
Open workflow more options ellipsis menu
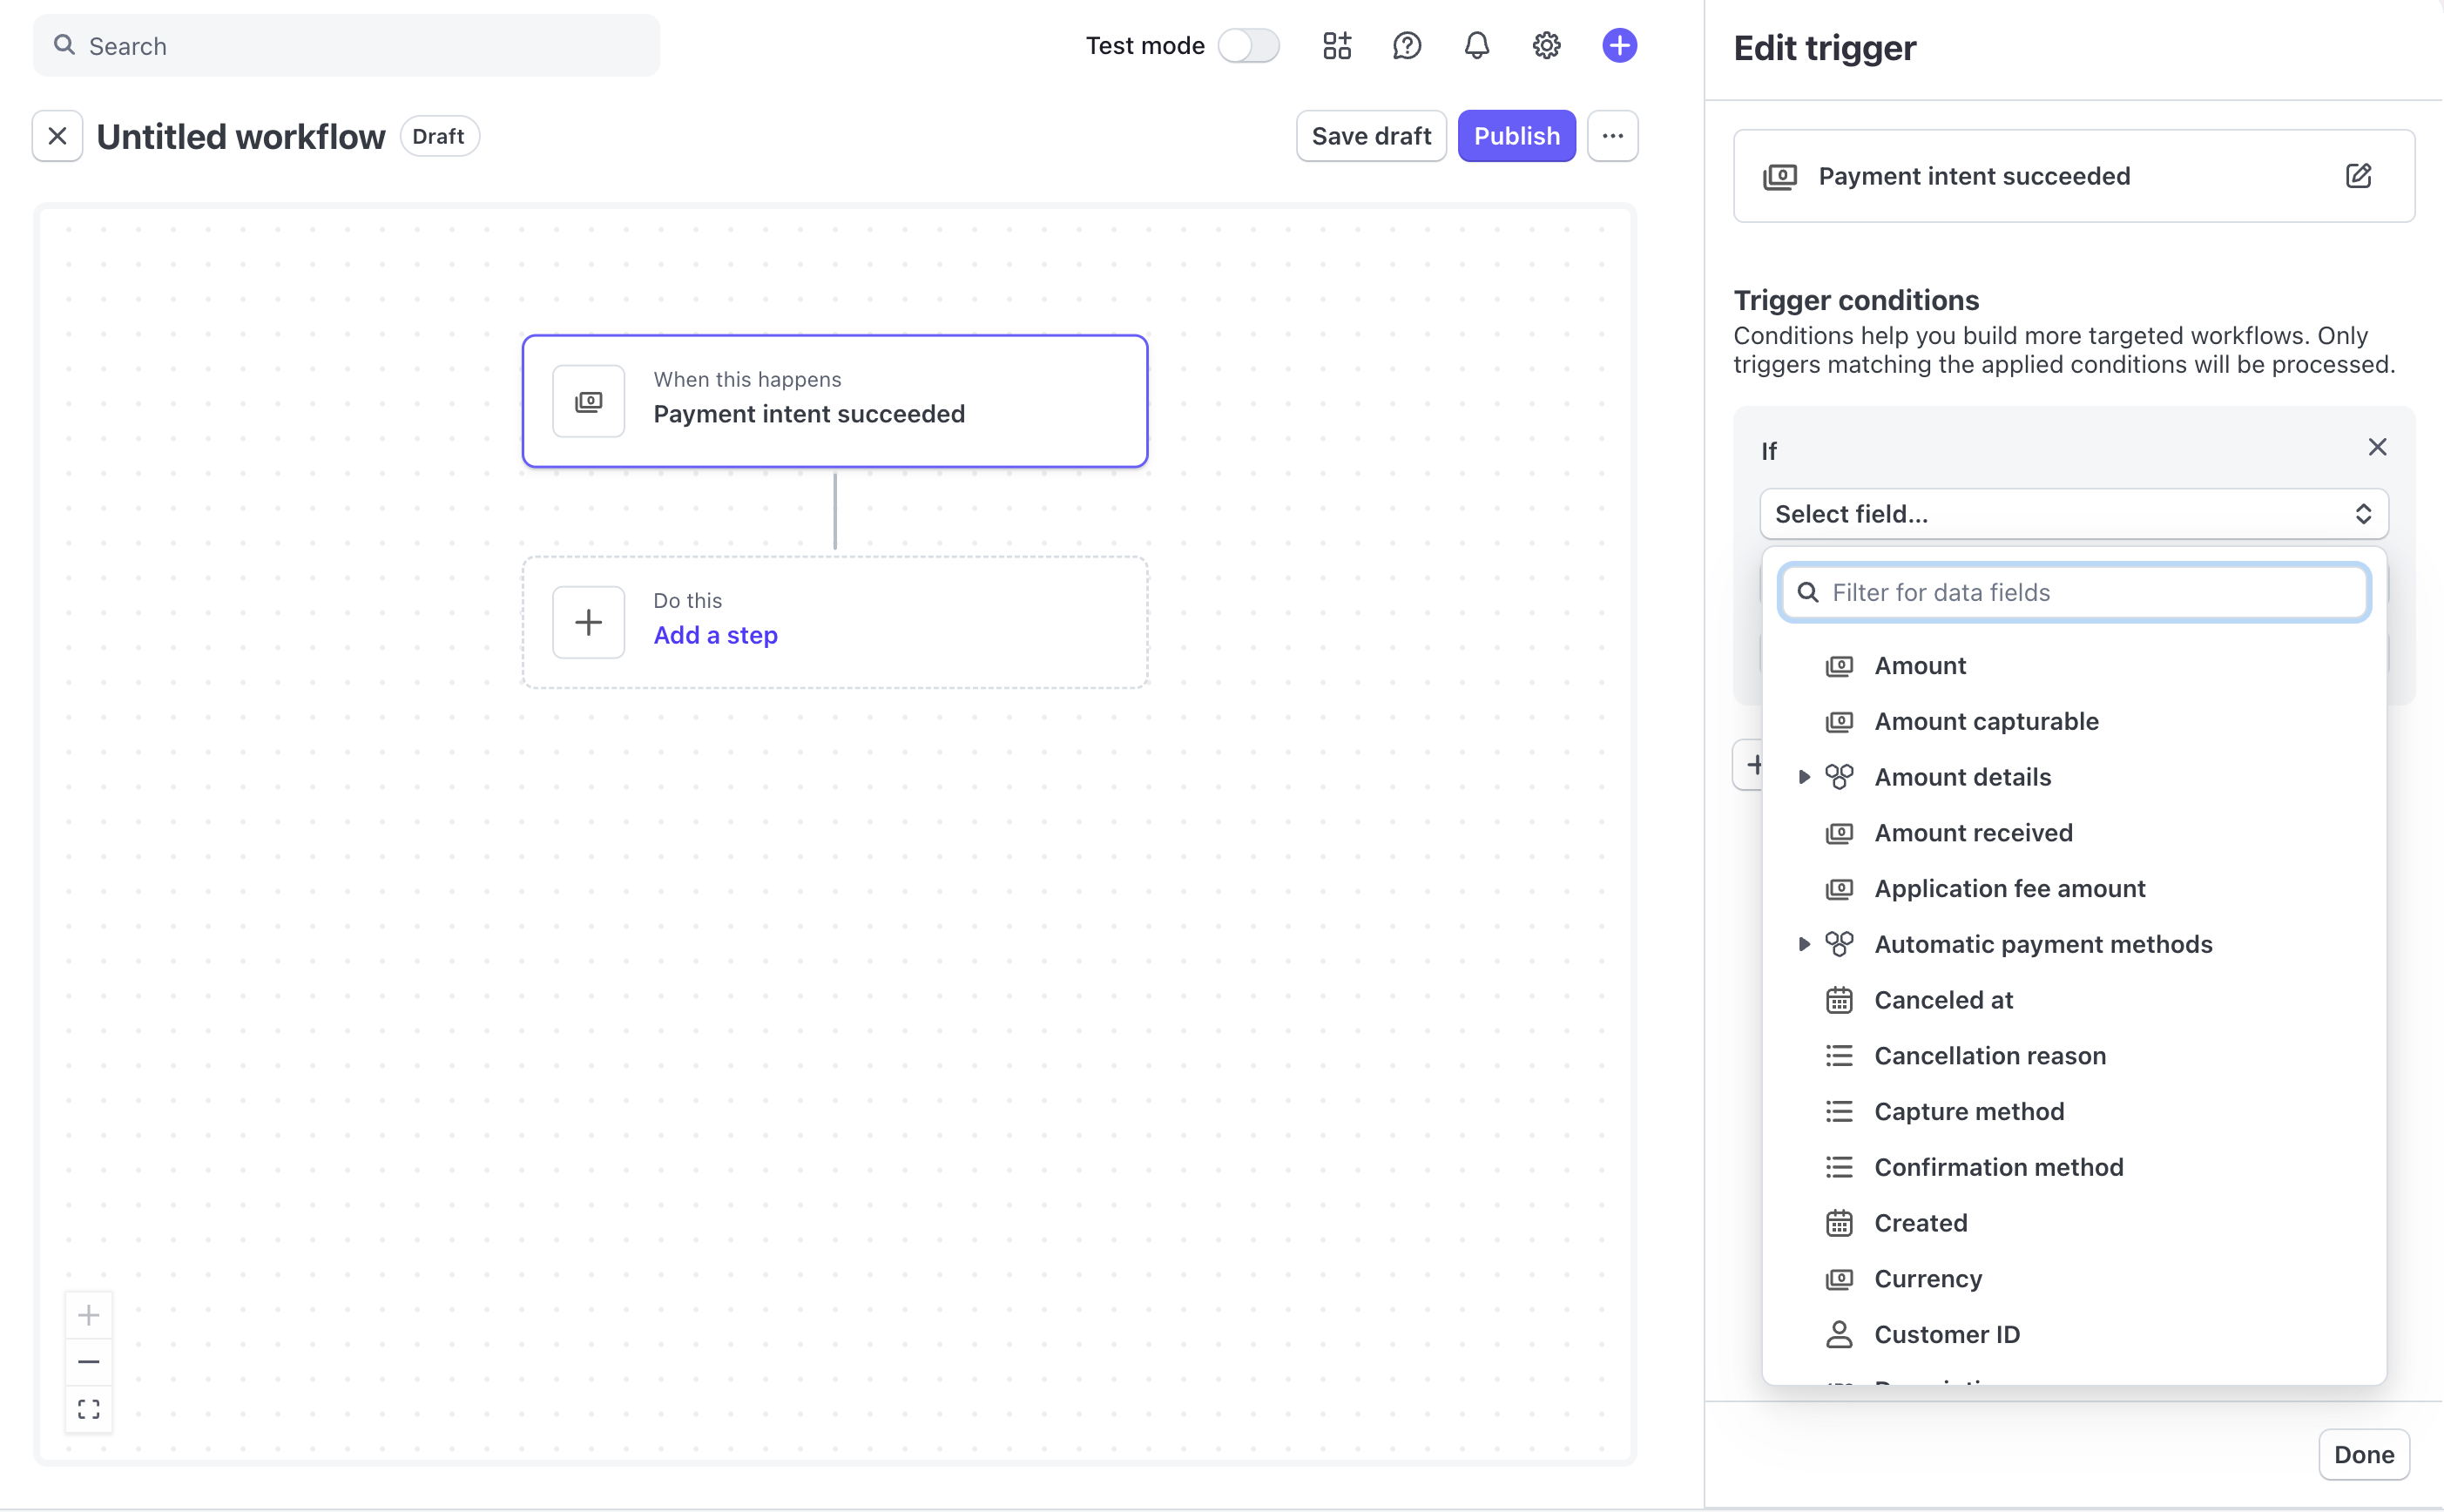click(x=1612, y=136)
